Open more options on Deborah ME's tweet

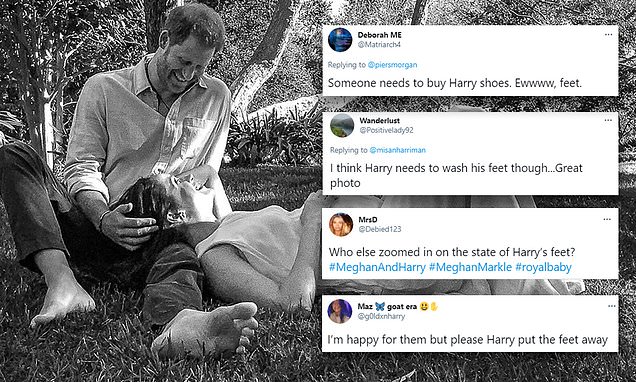608,35
